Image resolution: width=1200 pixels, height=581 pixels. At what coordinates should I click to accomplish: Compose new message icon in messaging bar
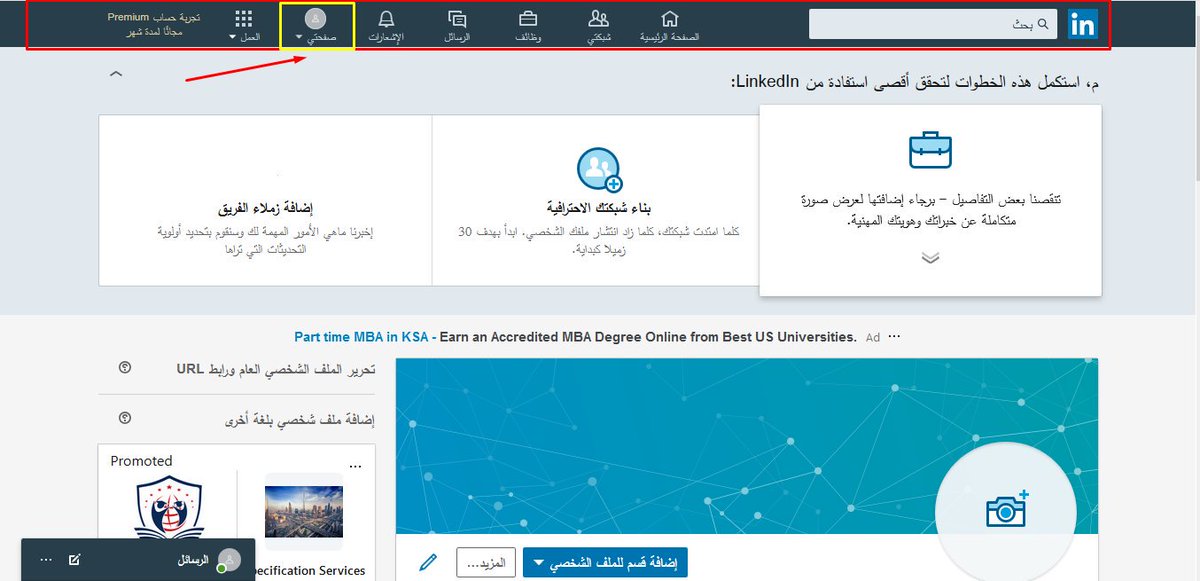click(x=74, y=560)
